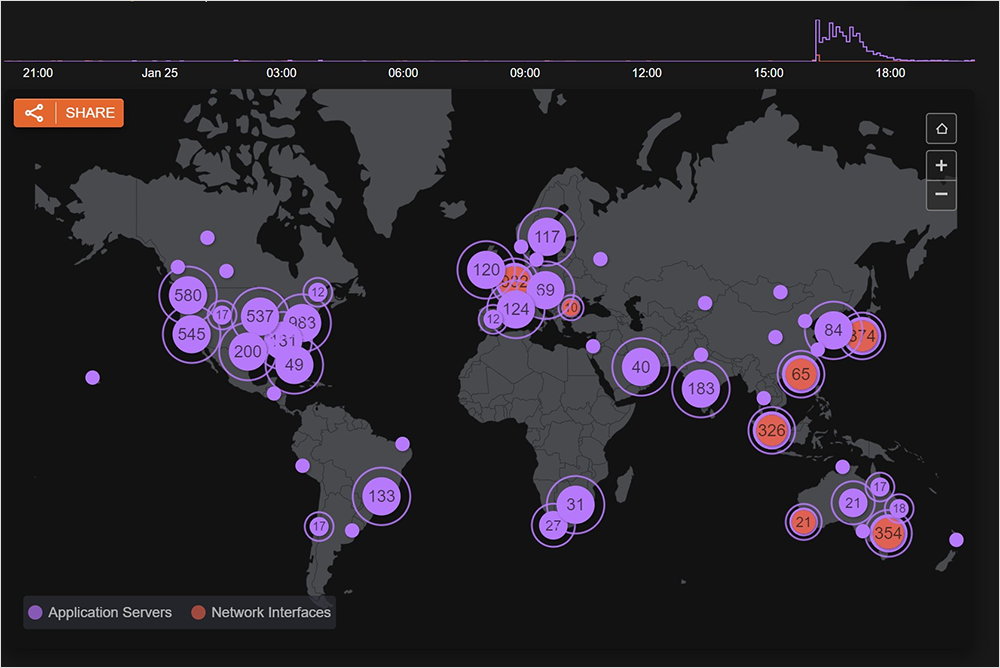Viewport: 1000px width, 668px height.
Task: Click the 09:00 timeline label
Action: pyautogui.click(x=525, y=73)
